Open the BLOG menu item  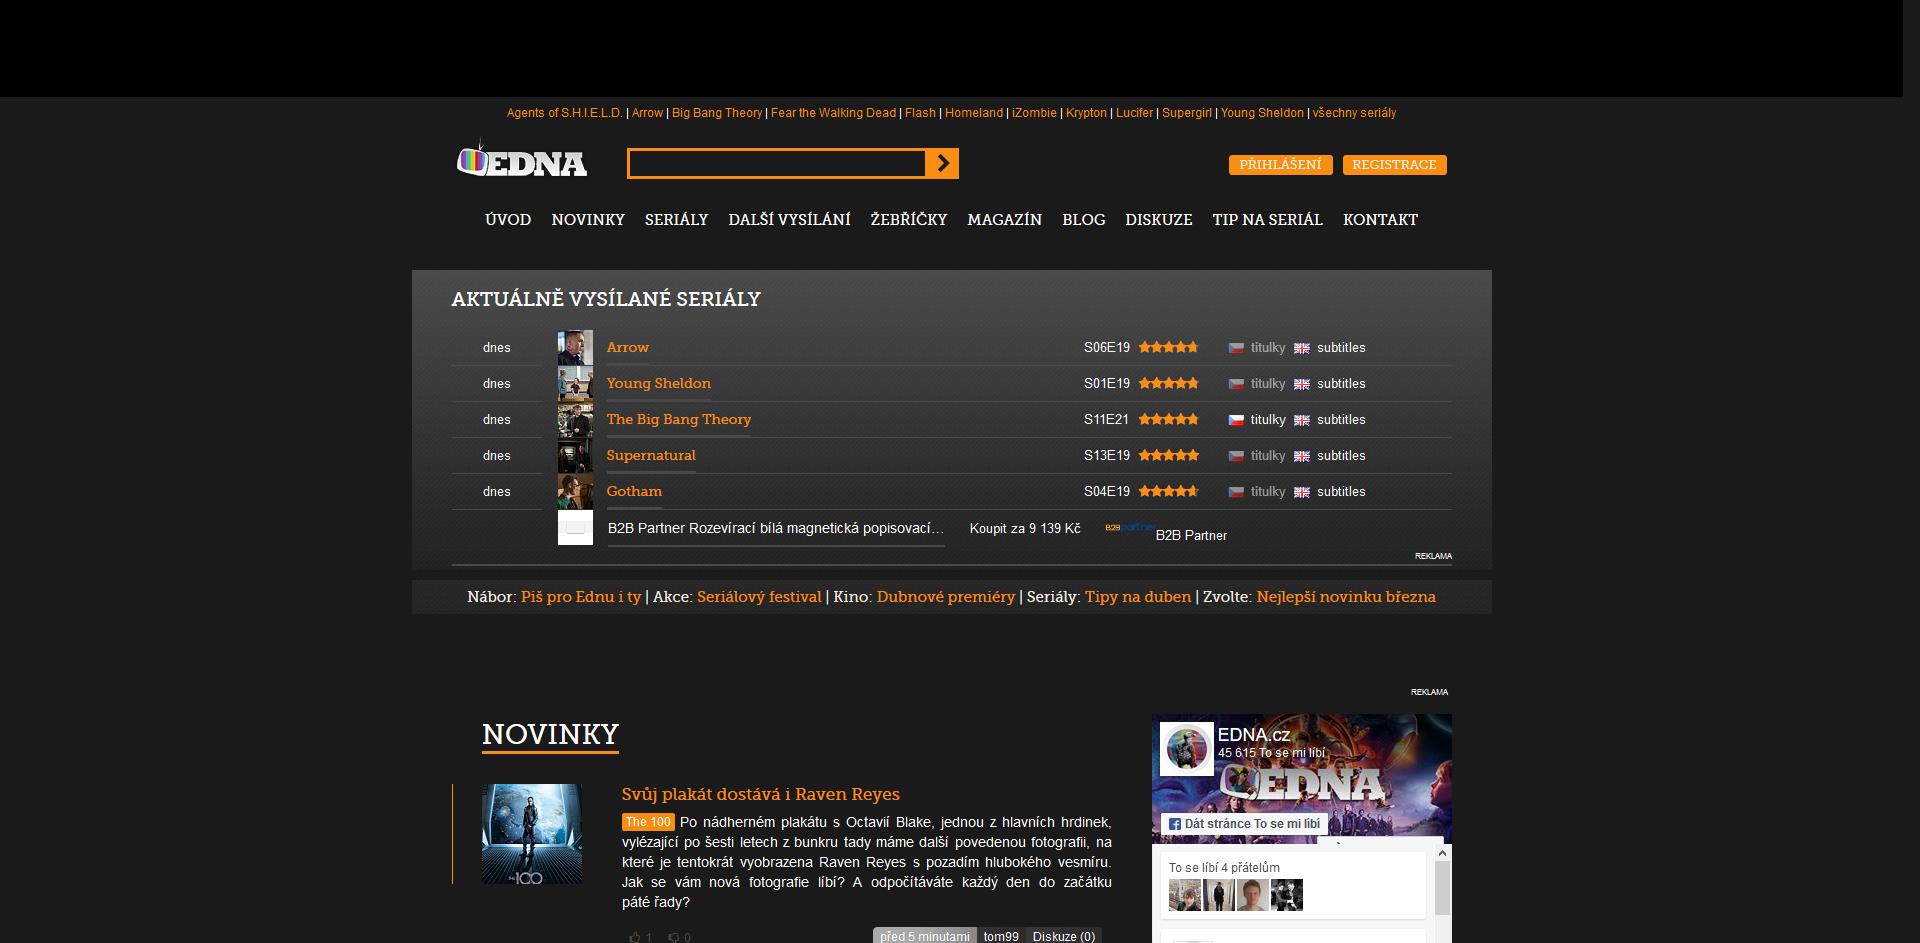(1084, 220)
